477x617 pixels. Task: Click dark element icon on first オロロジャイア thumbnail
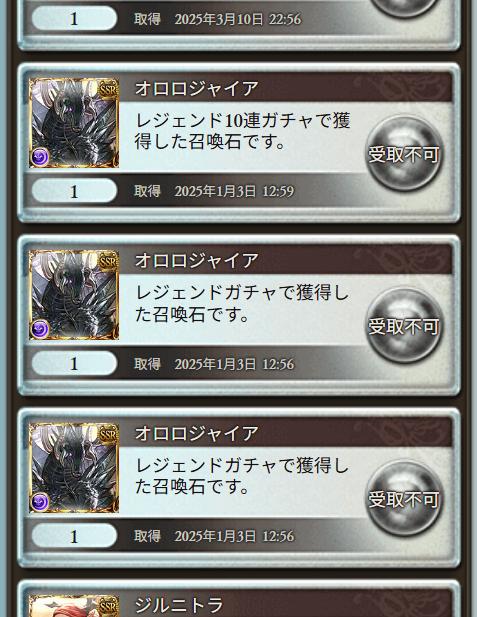pyautogui.click(x=40, y=157)
